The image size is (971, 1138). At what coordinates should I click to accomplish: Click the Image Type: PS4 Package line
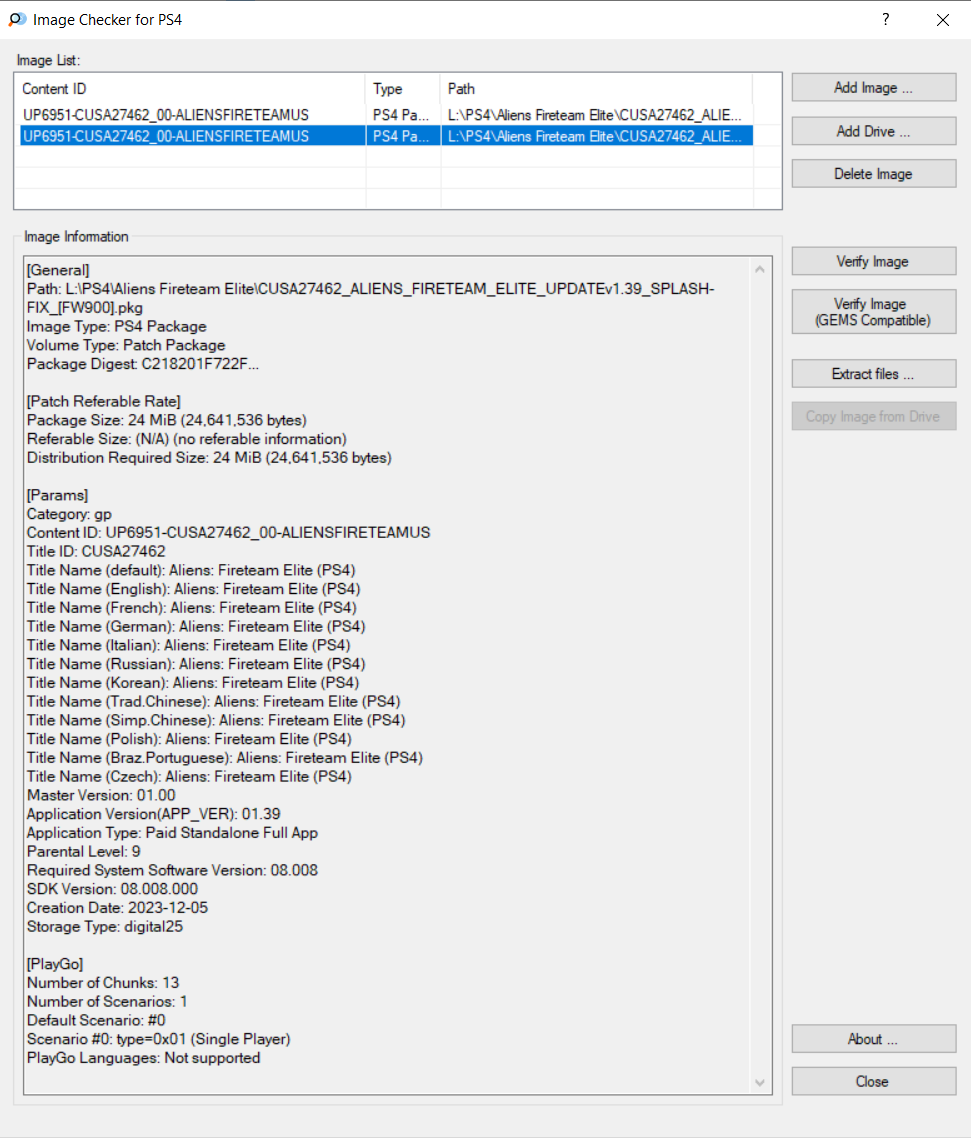point(117,327)
